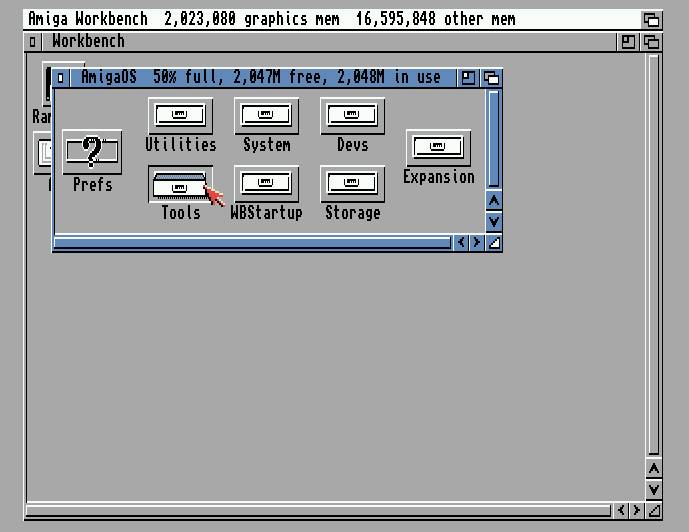Toggle the AmigaOS window depth gadget
The image size is (689, 532).
click(491, 78)
